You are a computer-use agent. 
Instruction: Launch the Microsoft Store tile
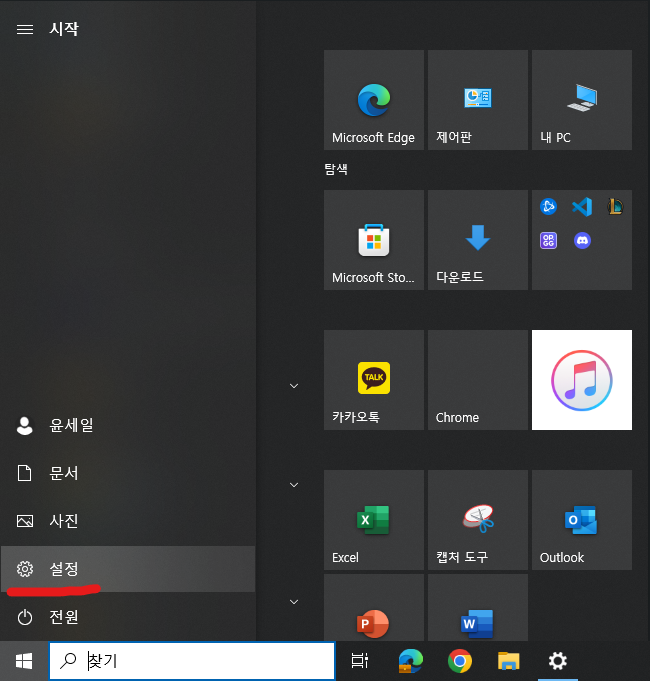[374, 240]
